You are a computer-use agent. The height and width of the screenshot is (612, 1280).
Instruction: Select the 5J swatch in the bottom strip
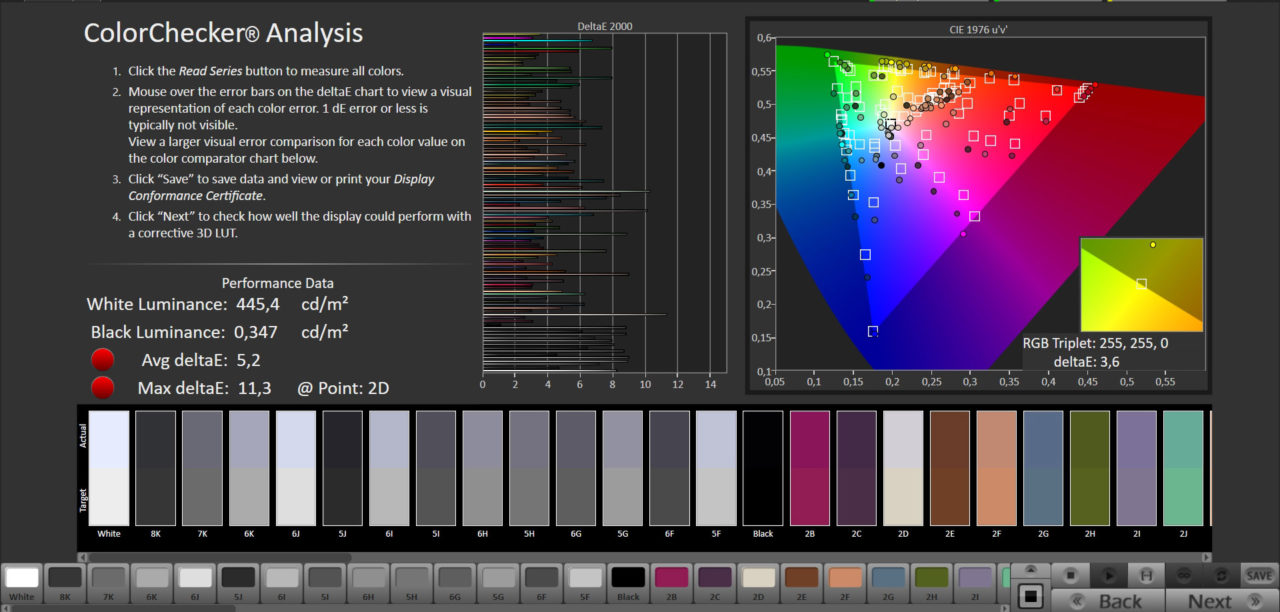point(238,582)
